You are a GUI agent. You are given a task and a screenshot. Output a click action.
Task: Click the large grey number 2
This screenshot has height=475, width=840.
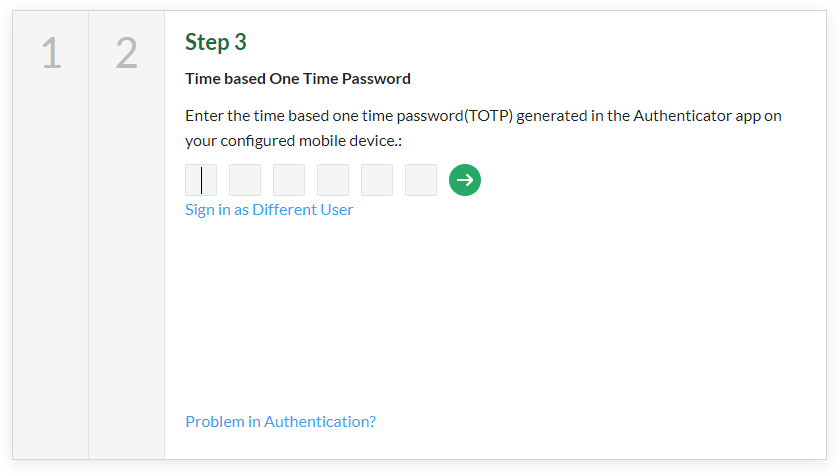126,53
